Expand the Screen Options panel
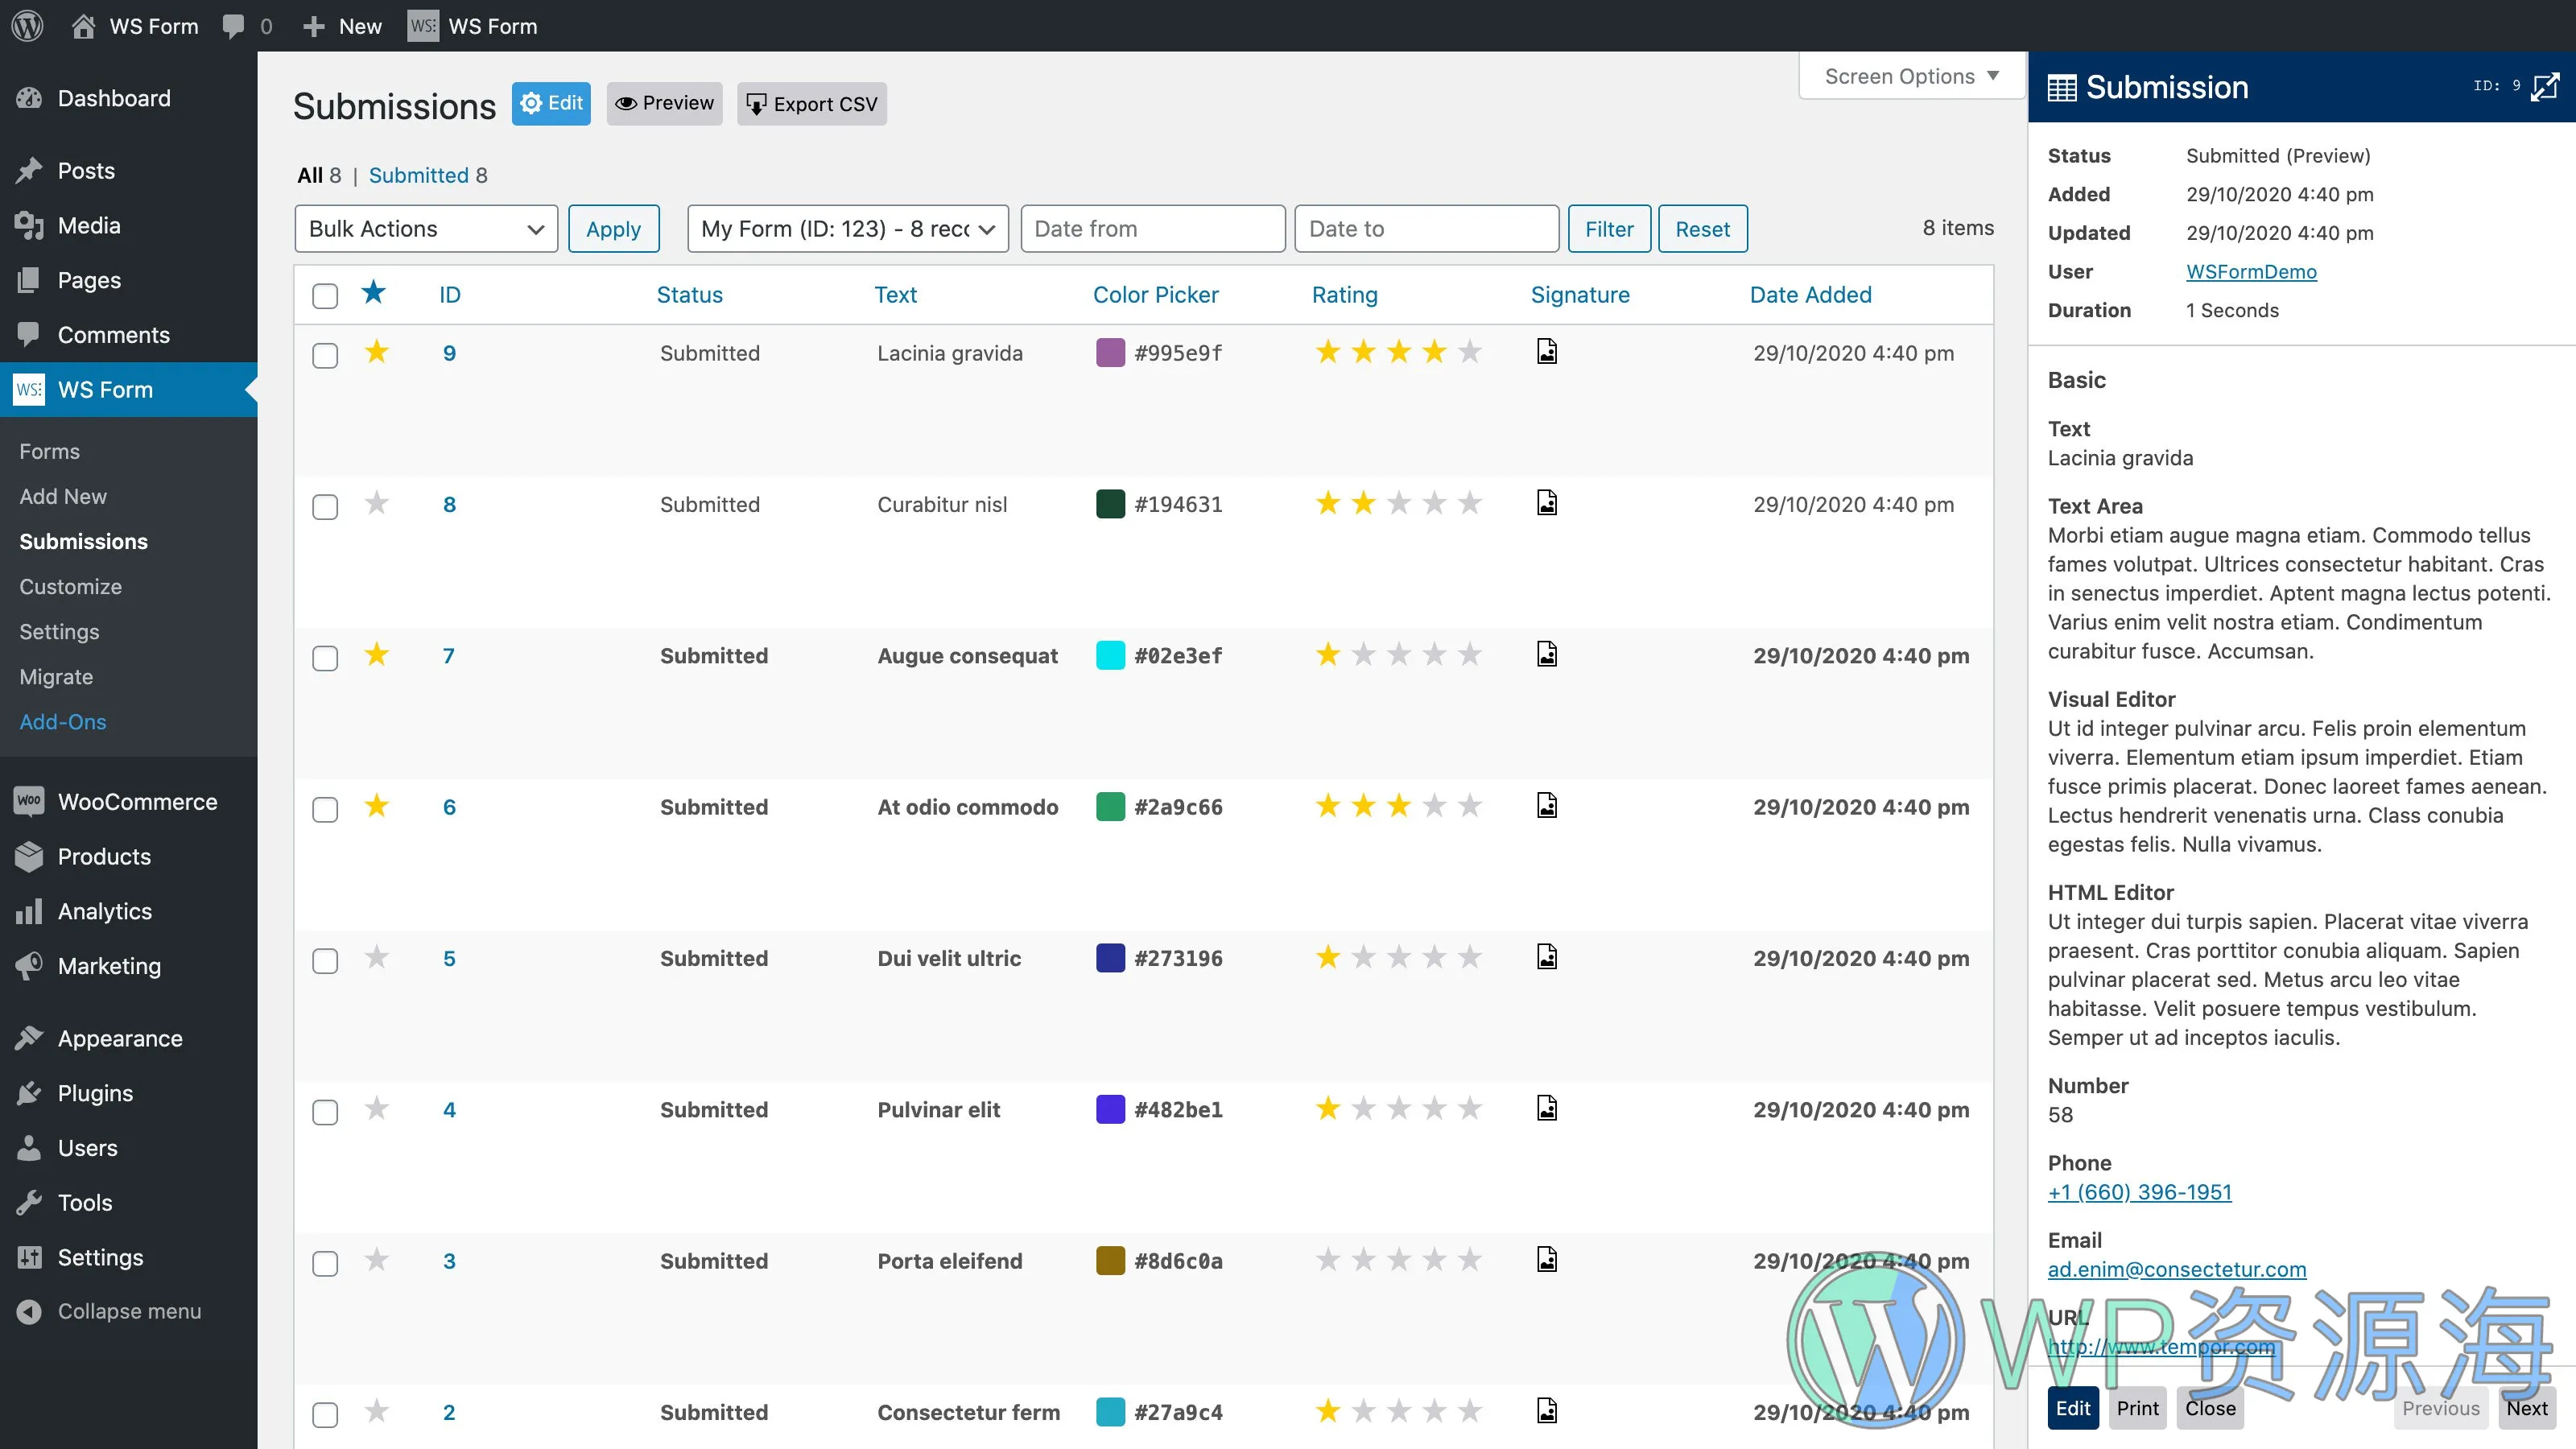2576x1449 pixels. [x=1911, y=76]
